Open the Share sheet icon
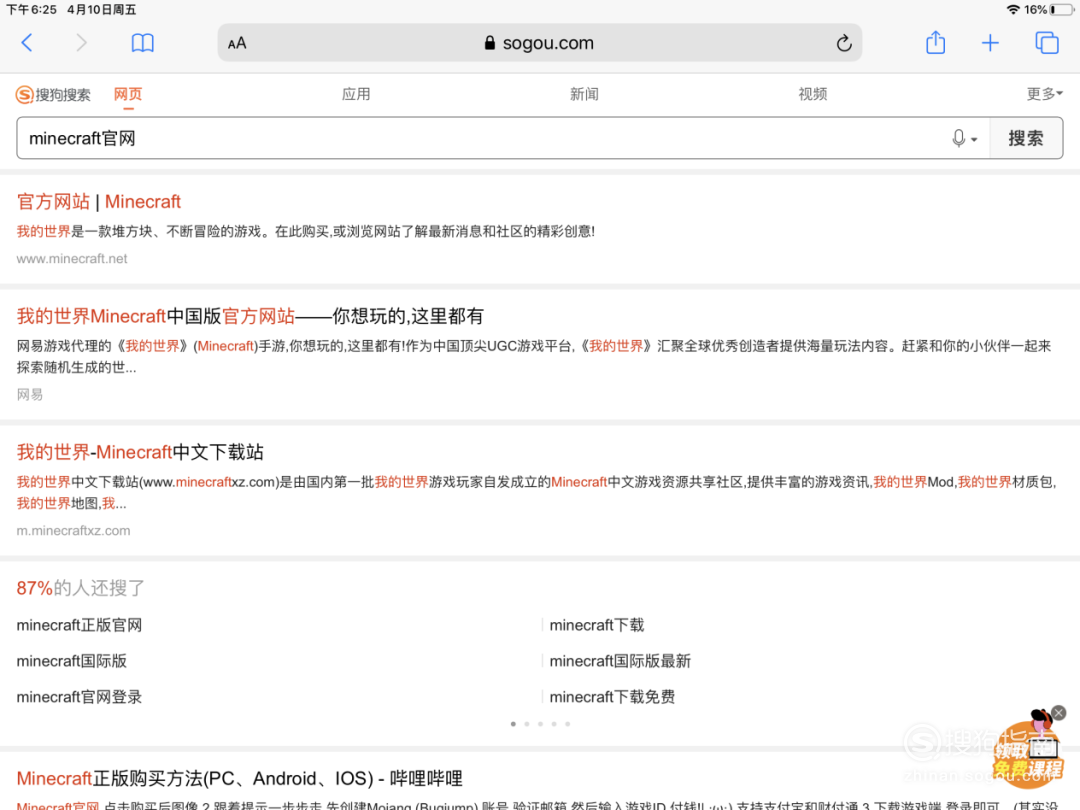 935,43
